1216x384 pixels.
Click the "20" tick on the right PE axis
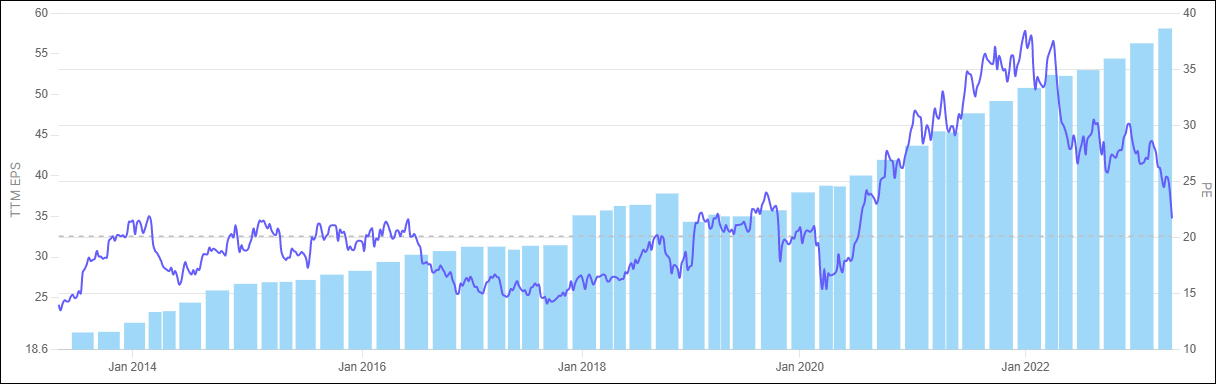click(x=1189, y=237)
